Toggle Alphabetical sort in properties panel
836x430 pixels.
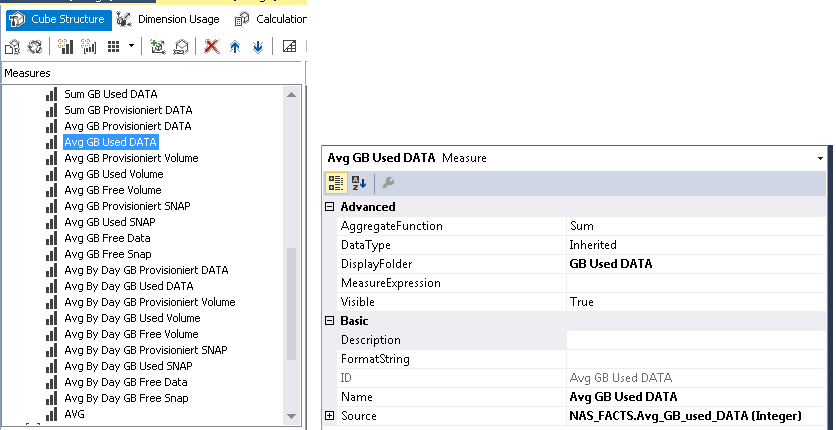coord(359,182)
